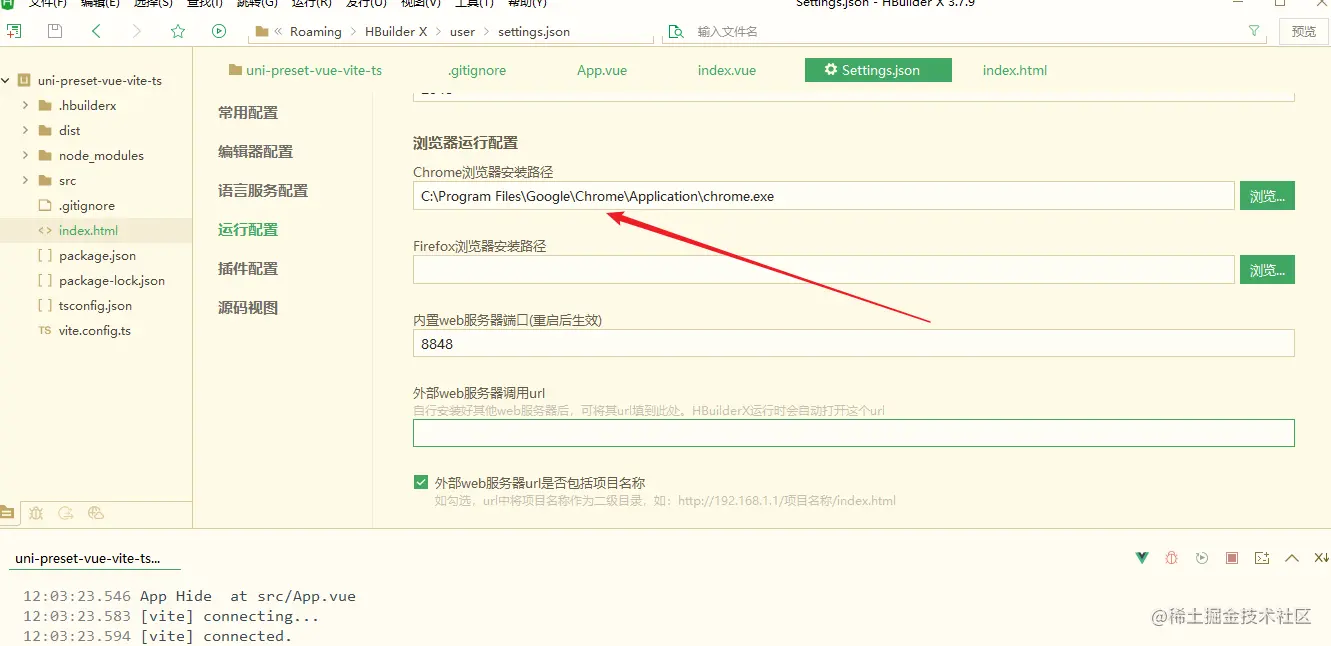Stop running with the red square icon
Screen dimensions: 1331x646
coord(1232,558)
